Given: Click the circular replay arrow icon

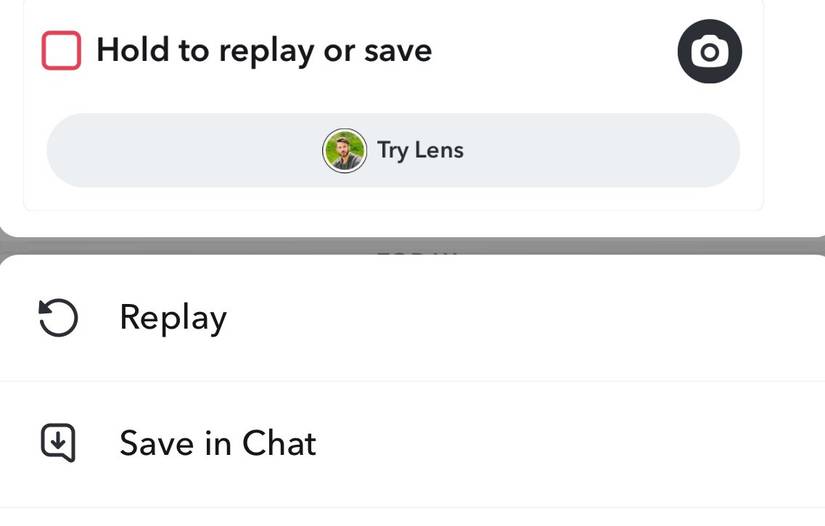Looking at the screenshot, I should 58,318.
